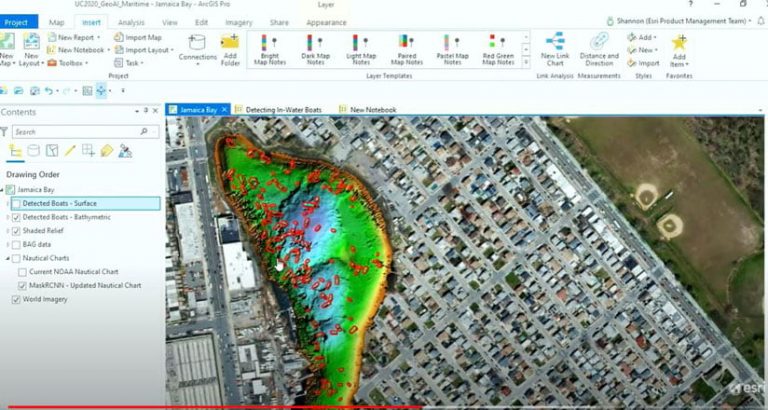Collapse the Nautical Charts group
The width and height of the screenshot is (768, 410).
[8, 258]
